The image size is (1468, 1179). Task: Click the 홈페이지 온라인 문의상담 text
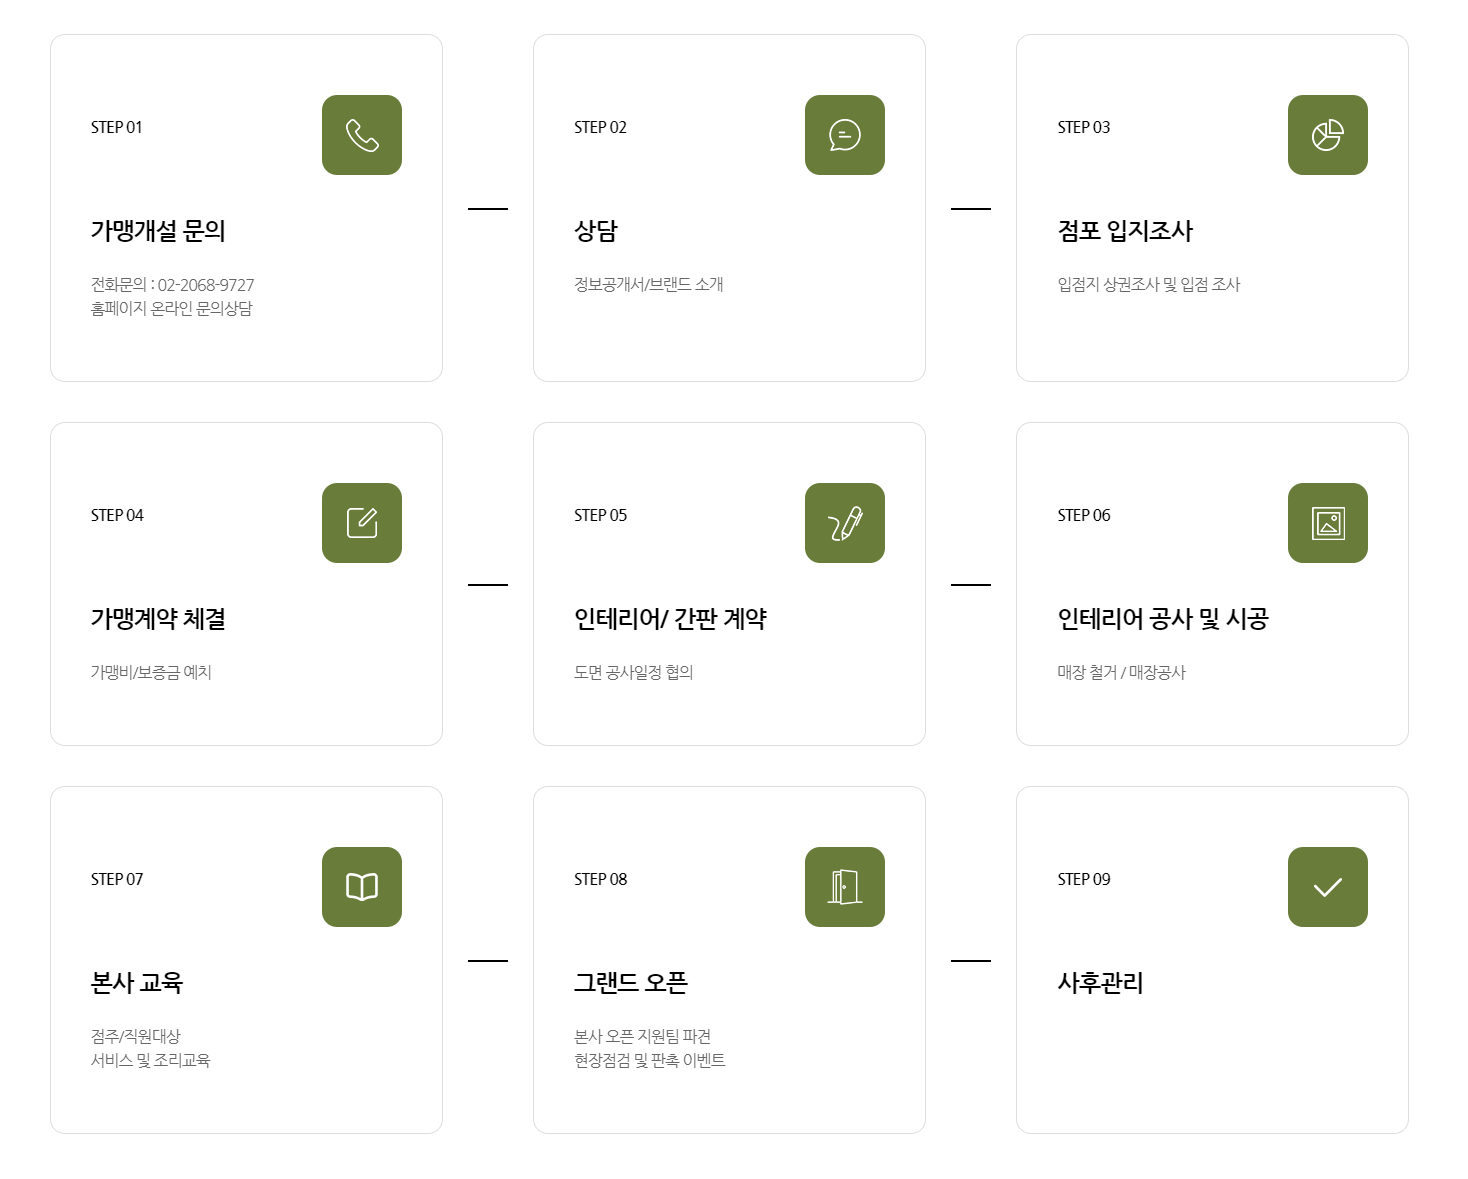tap(171, 309)
